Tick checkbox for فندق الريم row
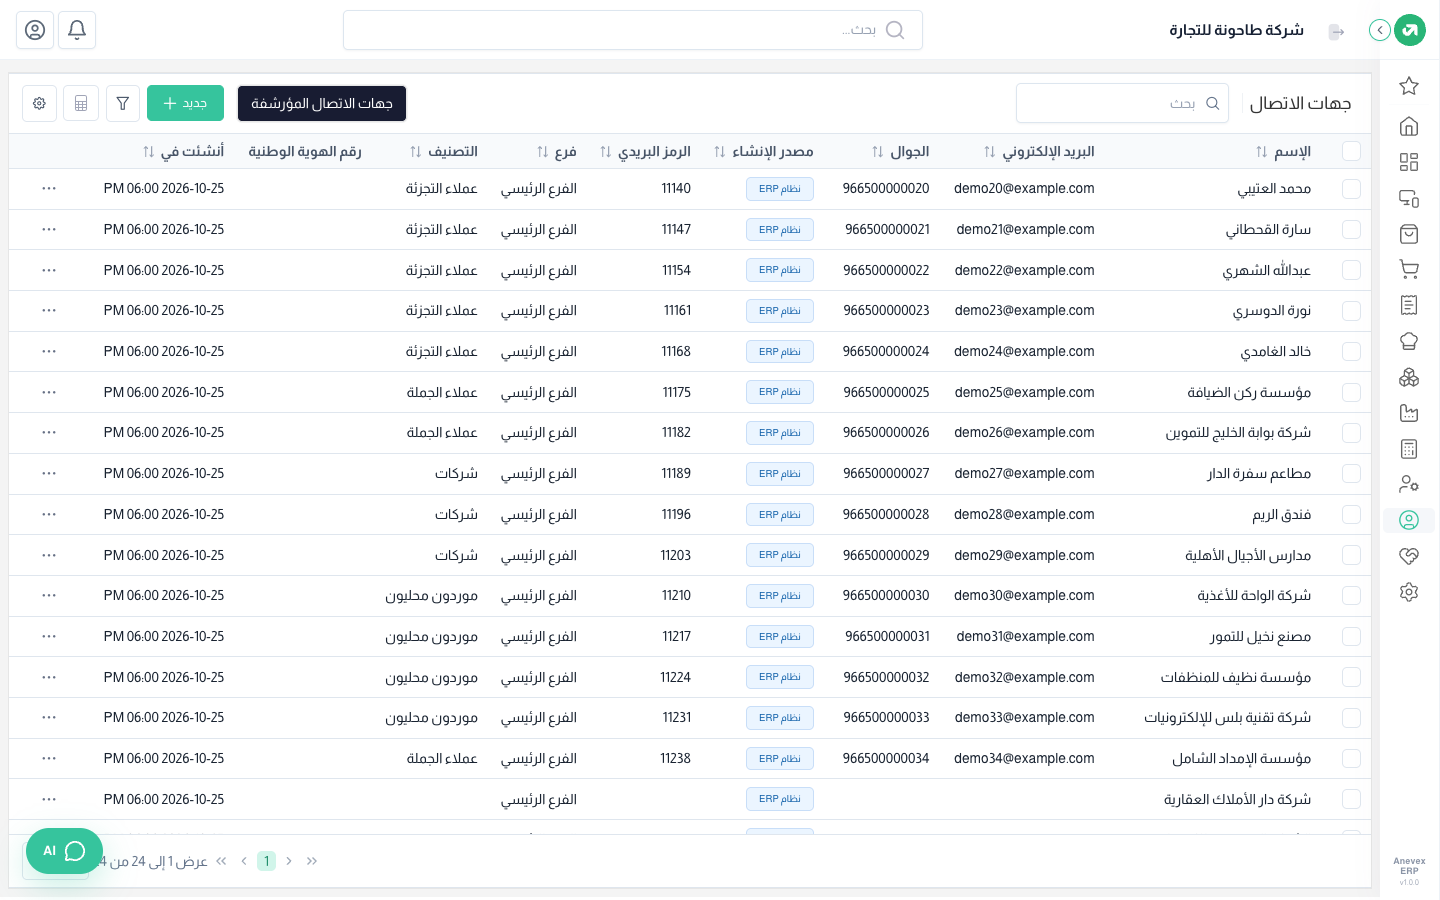Image resolution: width=1440 pixels, height=900 pixels. click(1351, 514)
